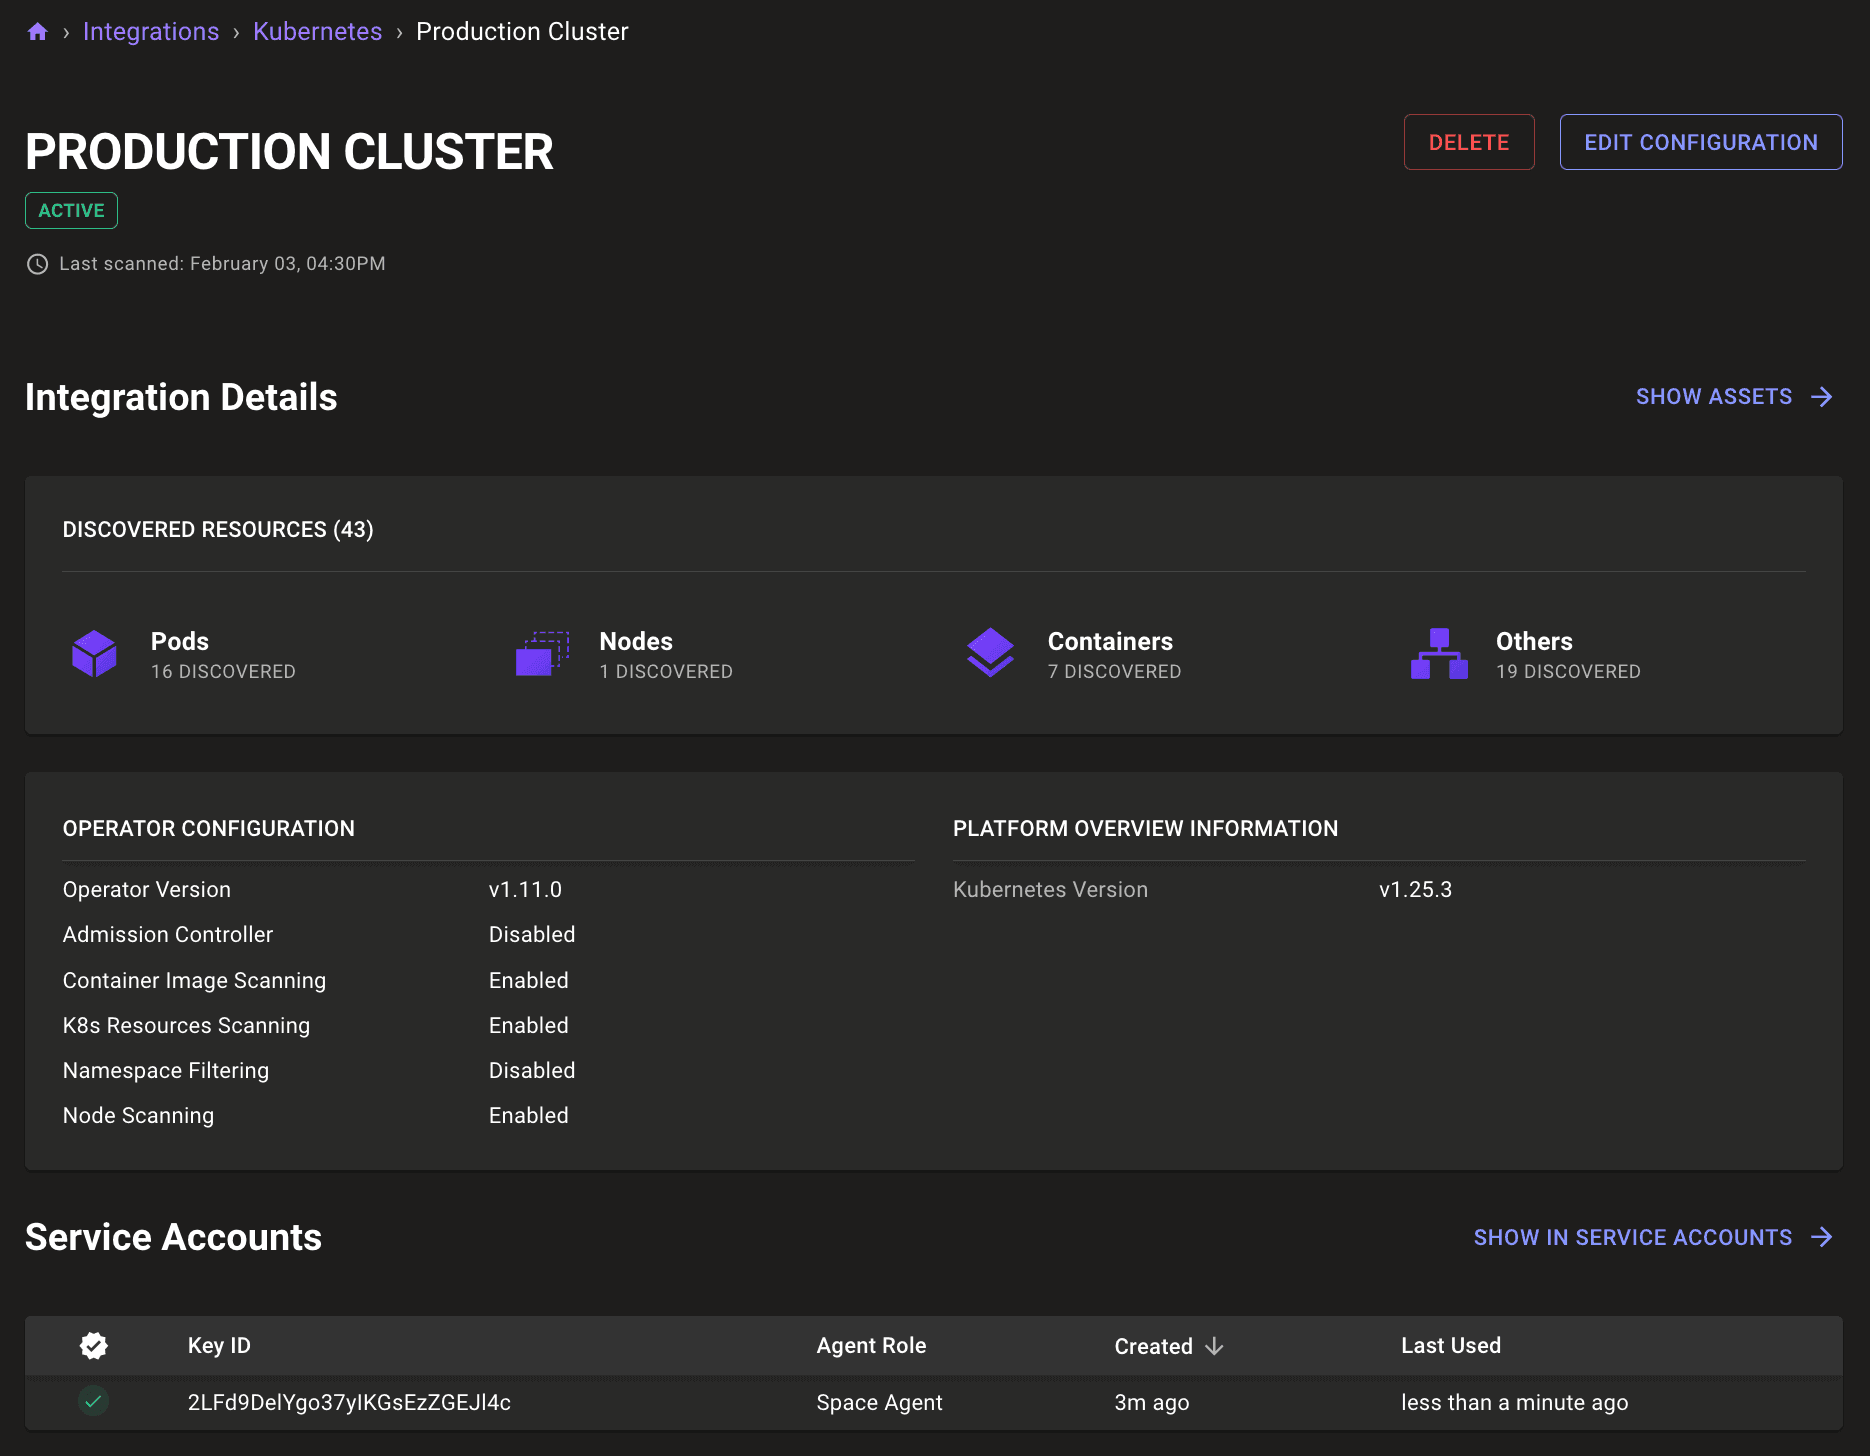Click the green checkmark on the key row
Image resolution: width=1870 pixels, height=1456 pixels.
(x=93, y=1402)
